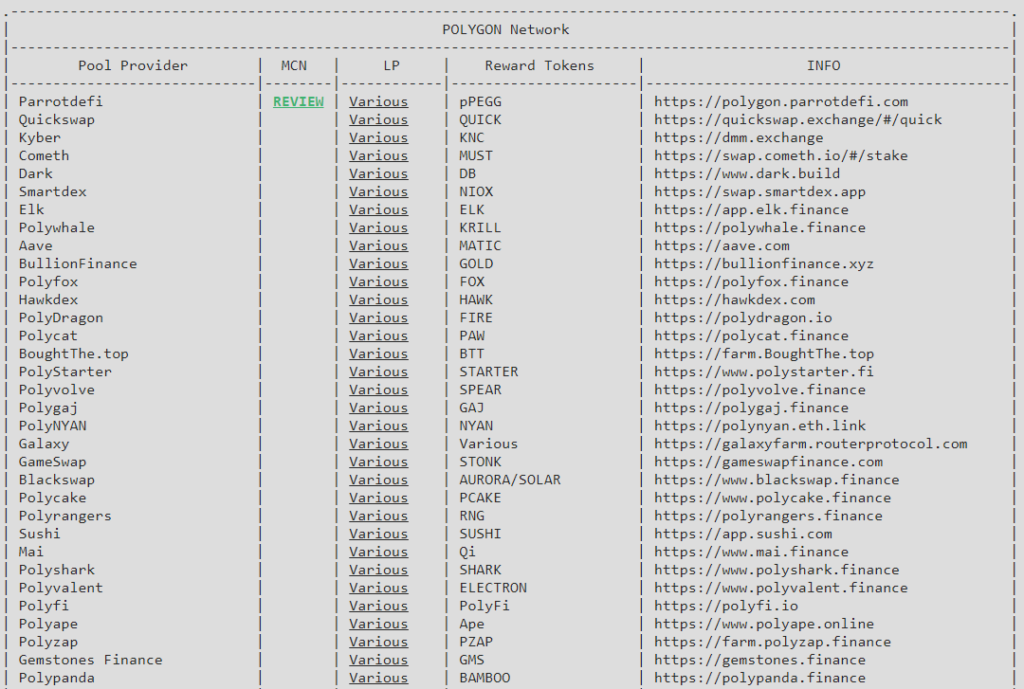The image size is (1024, 689).
Task: Click the Pool Provider column header
Action: (133, 66)
